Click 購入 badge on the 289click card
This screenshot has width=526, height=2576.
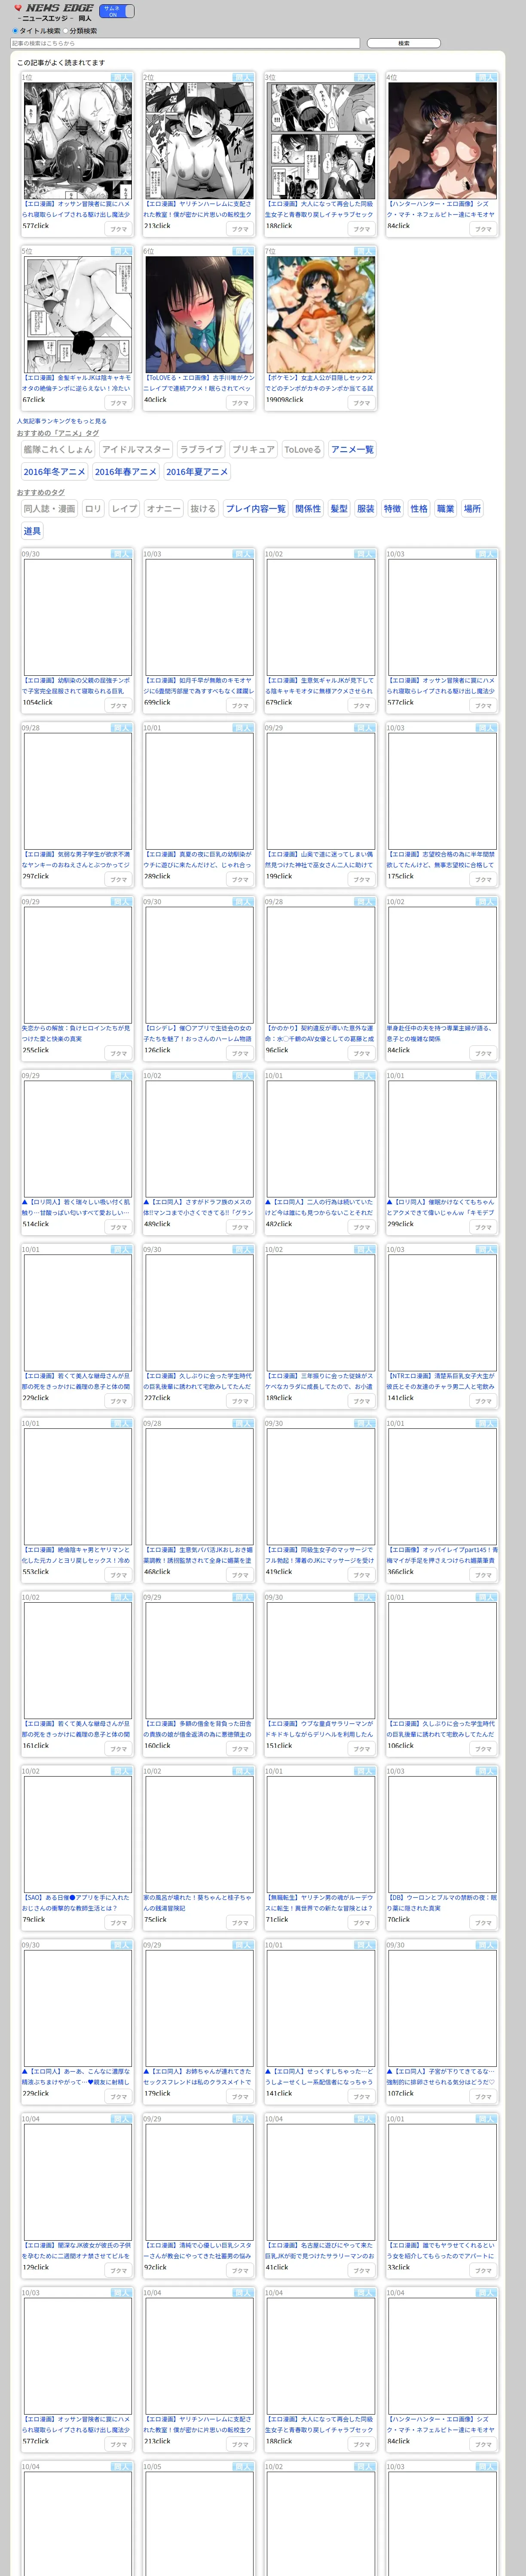pyautogui.click(x=243, y=728)
